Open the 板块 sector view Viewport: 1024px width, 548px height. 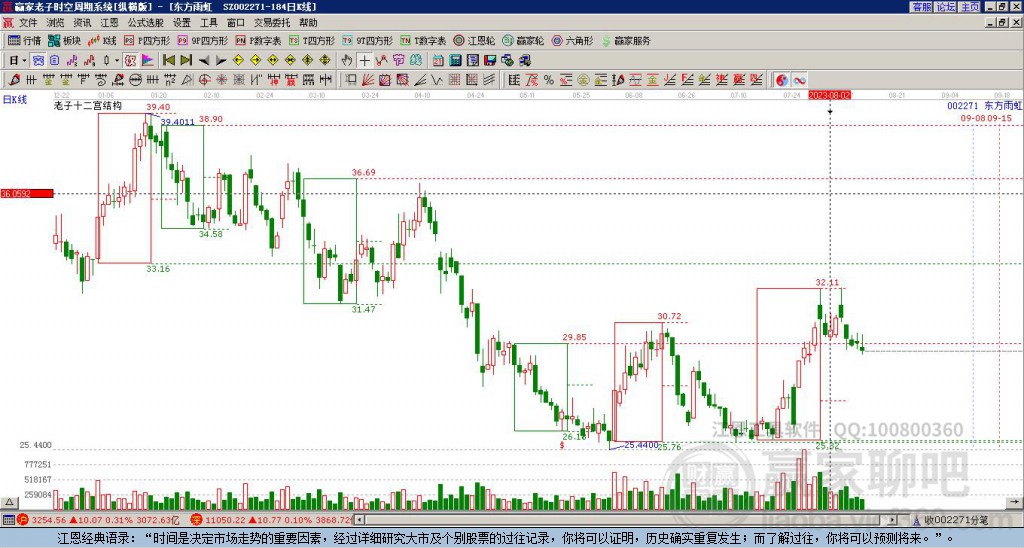click(x=64, y=41)
